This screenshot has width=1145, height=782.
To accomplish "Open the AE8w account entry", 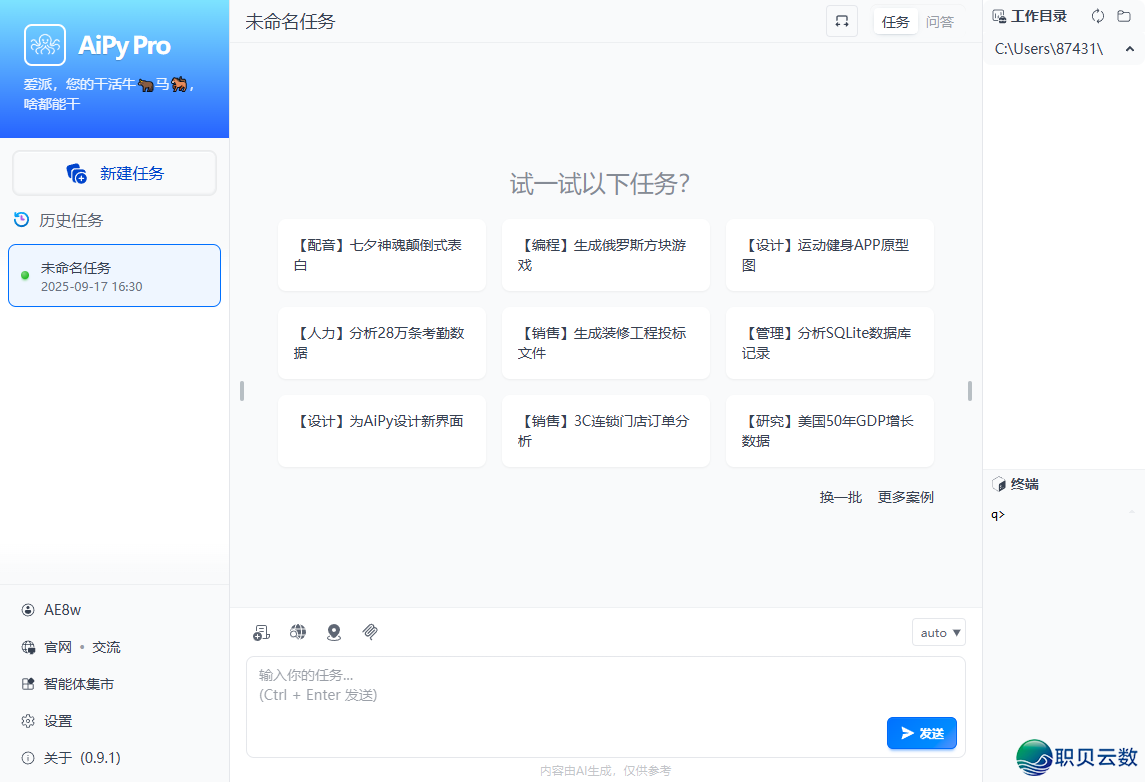I will (62, 610).
